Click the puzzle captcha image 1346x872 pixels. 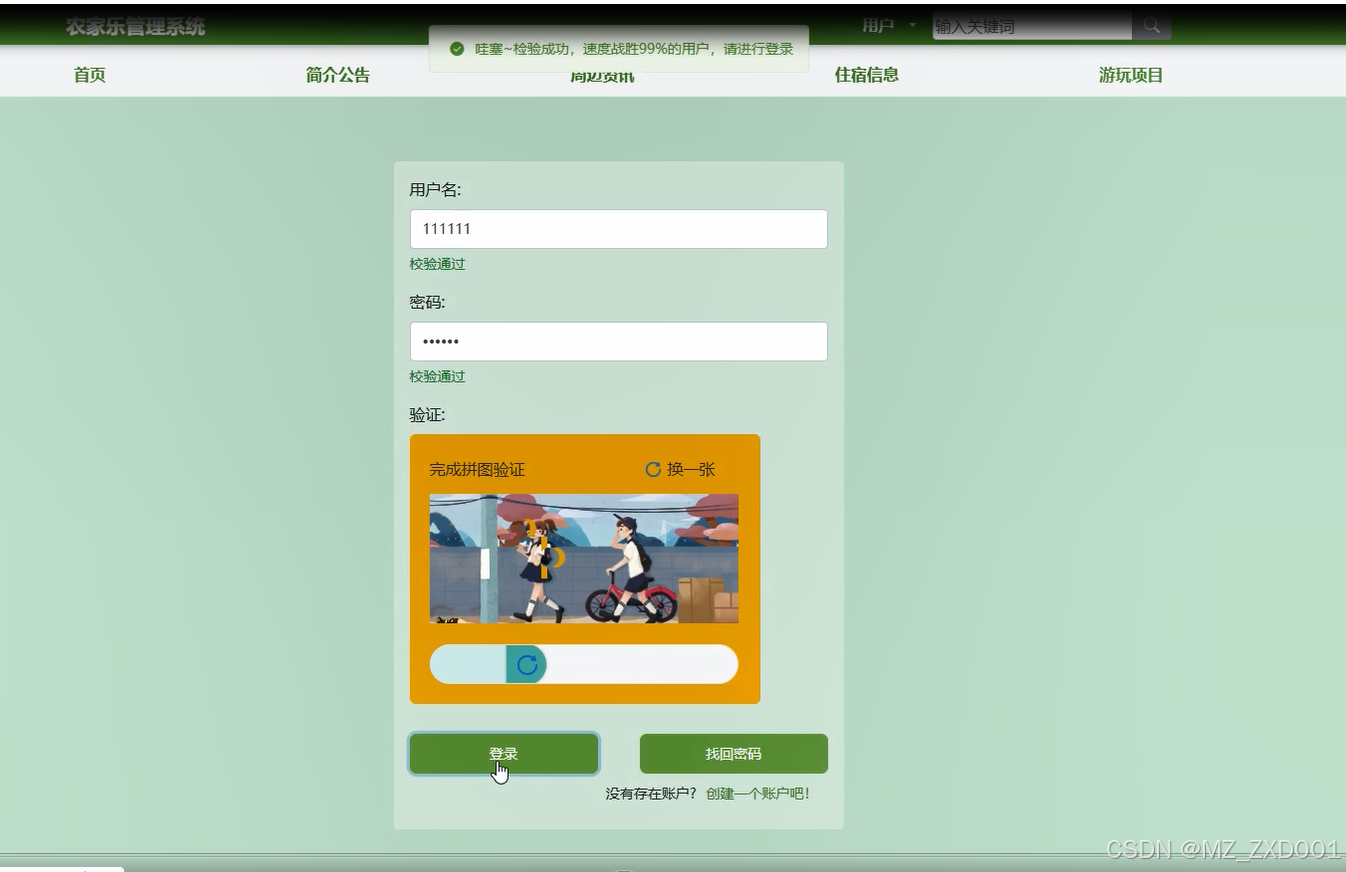click(x=584, y=559)
